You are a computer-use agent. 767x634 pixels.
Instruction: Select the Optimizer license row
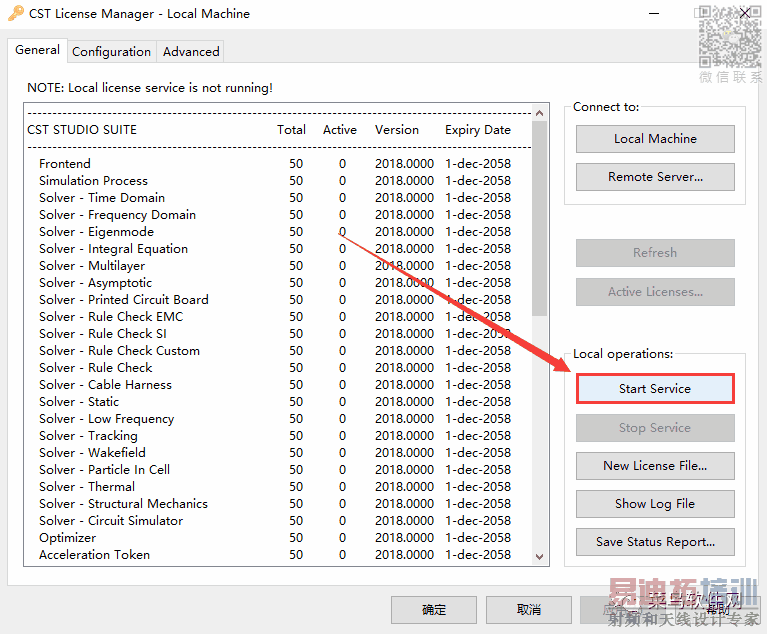pos(275,538)
